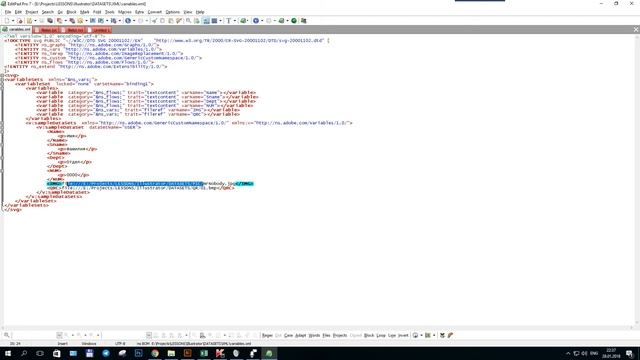Expand the Back history dropdown arrow

click(x=134, y=21)
